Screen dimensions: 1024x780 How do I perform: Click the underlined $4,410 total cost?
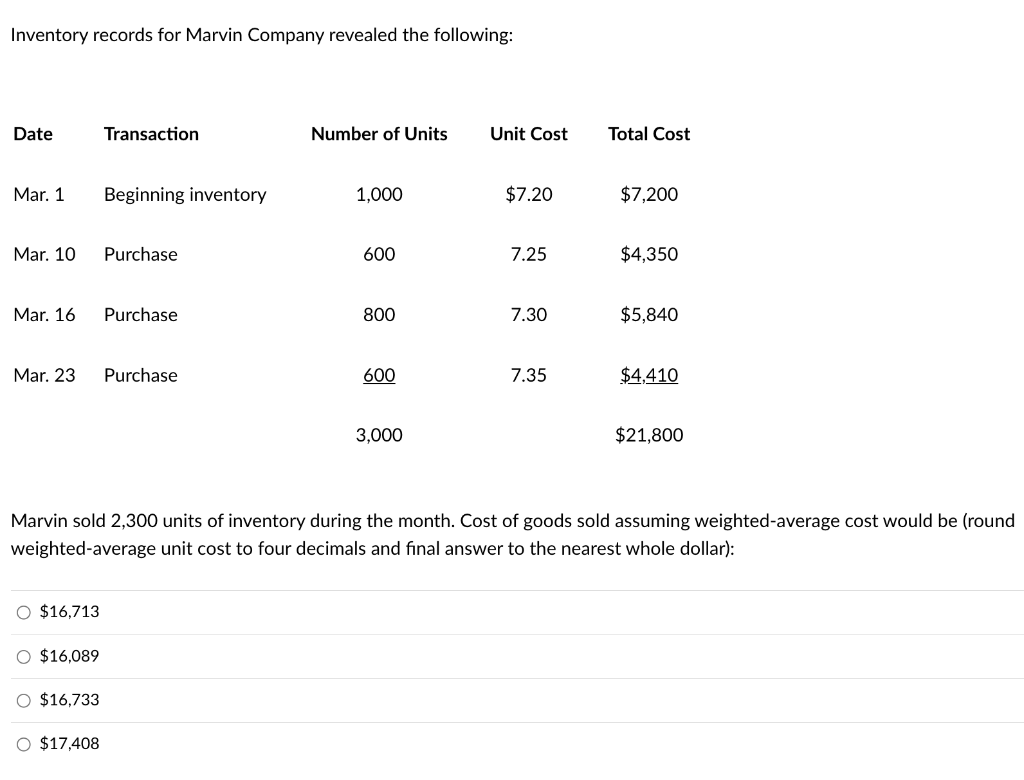coord(649,375)
